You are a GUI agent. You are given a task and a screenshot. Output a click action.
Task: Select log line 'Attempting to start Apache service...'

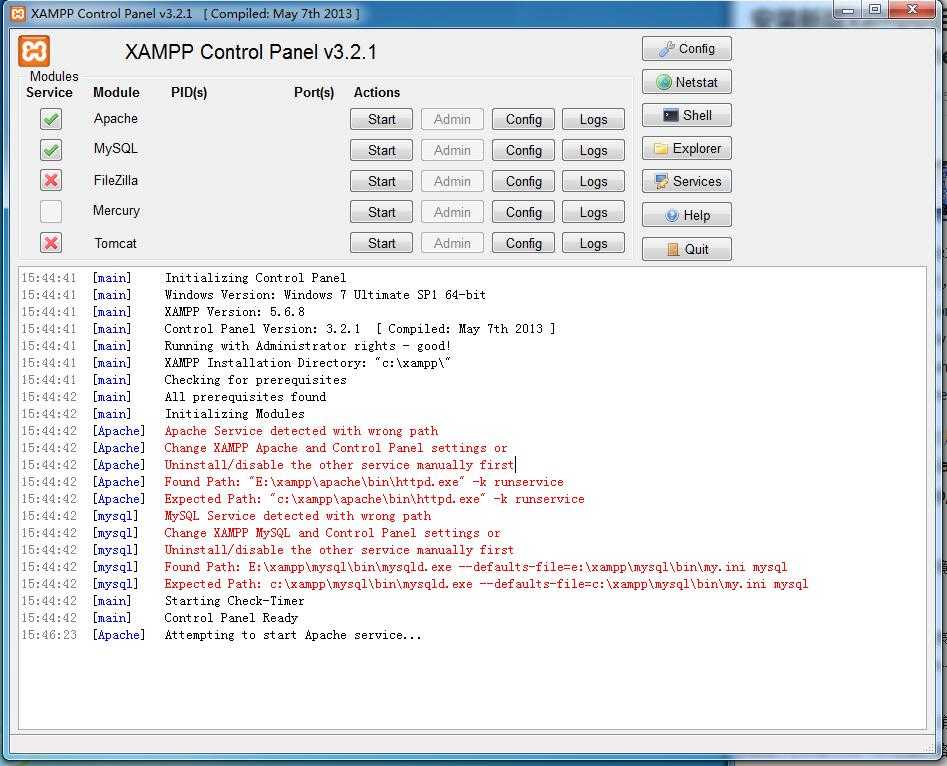293,635
